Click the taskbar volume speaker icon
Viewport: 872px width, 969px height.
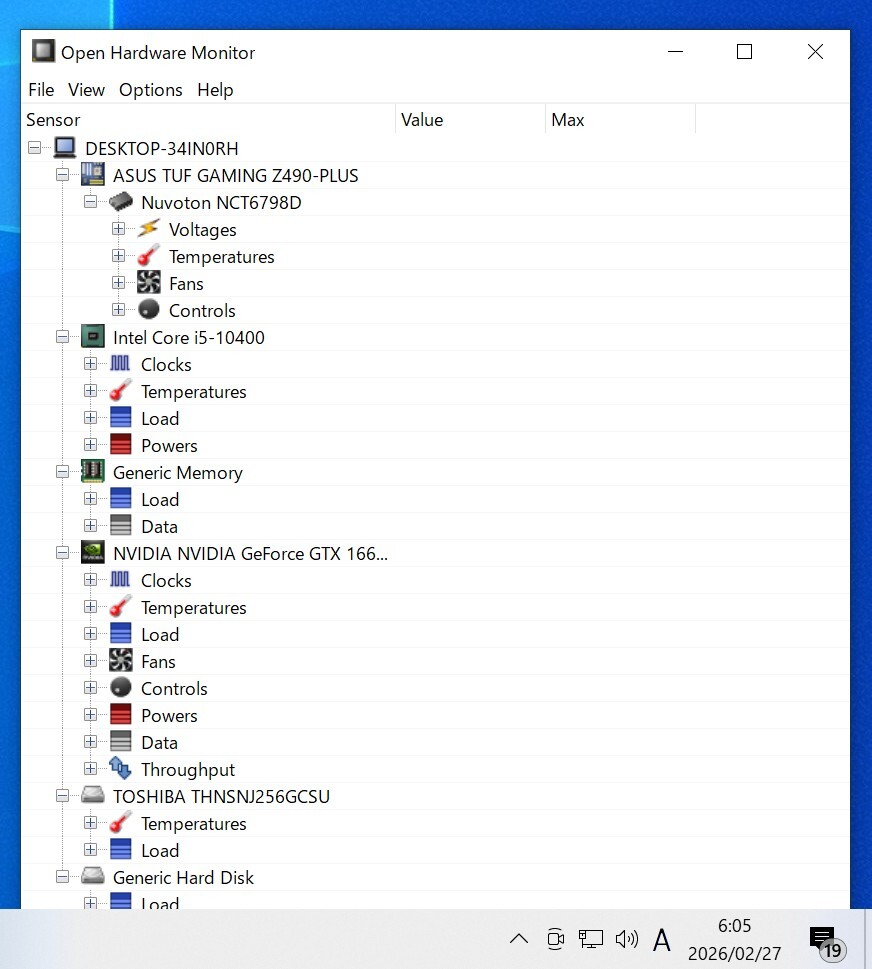coord(627,939)
